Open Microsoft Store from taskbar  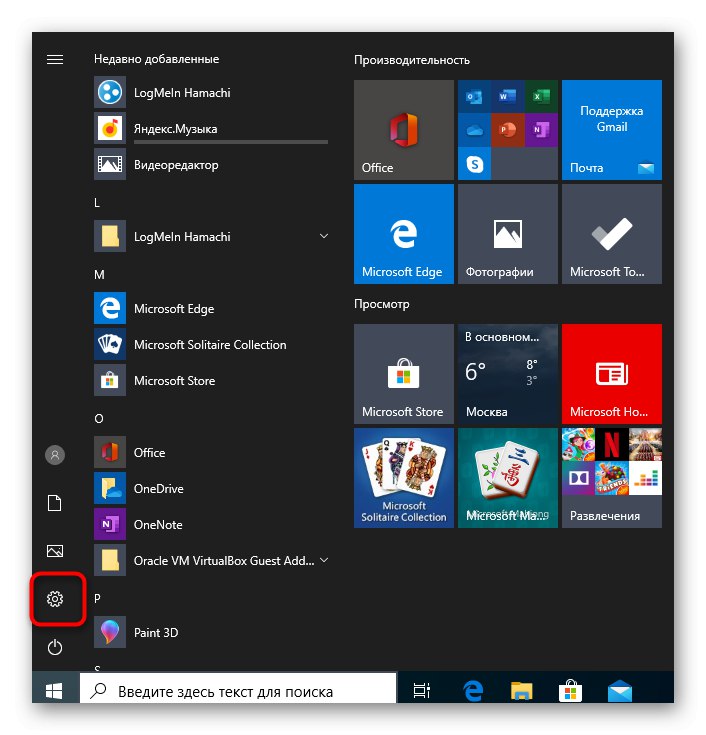[x=570, y=691]
